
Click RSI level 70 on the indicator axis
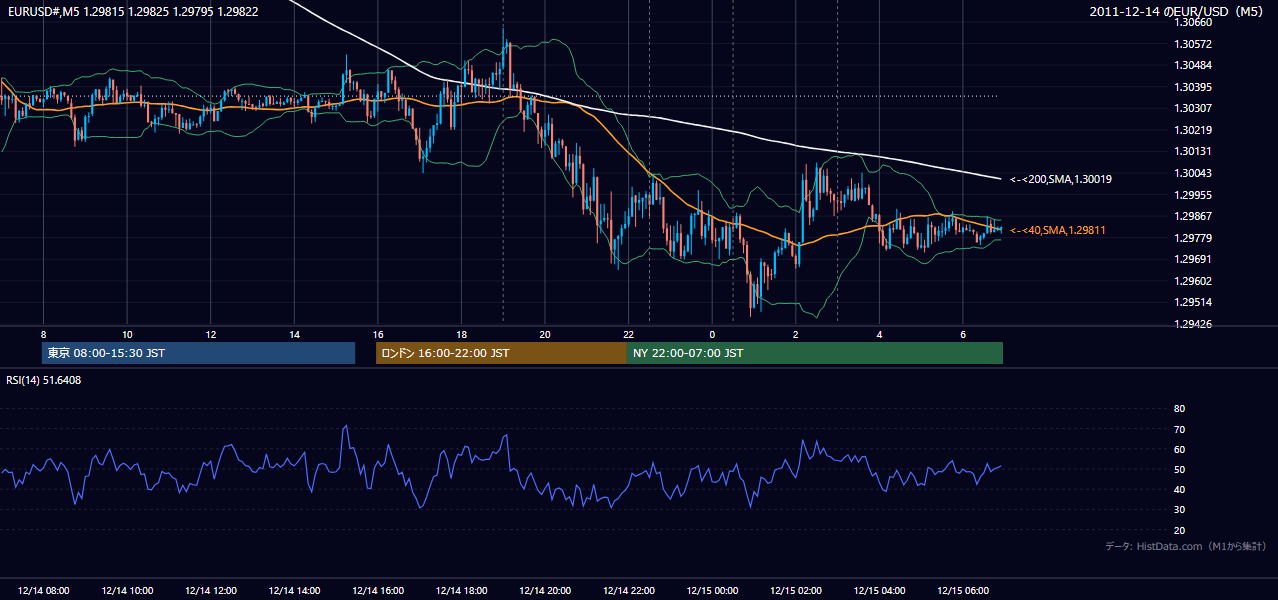tap(1179, 430)
